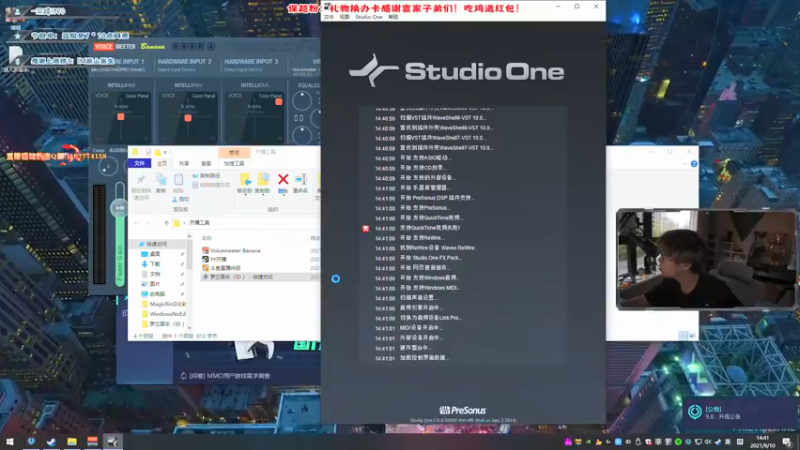Pin toggle next to Downloads in quick access
Screen dimensions: 800x450
pyautogui.click(x=182, y=264)
